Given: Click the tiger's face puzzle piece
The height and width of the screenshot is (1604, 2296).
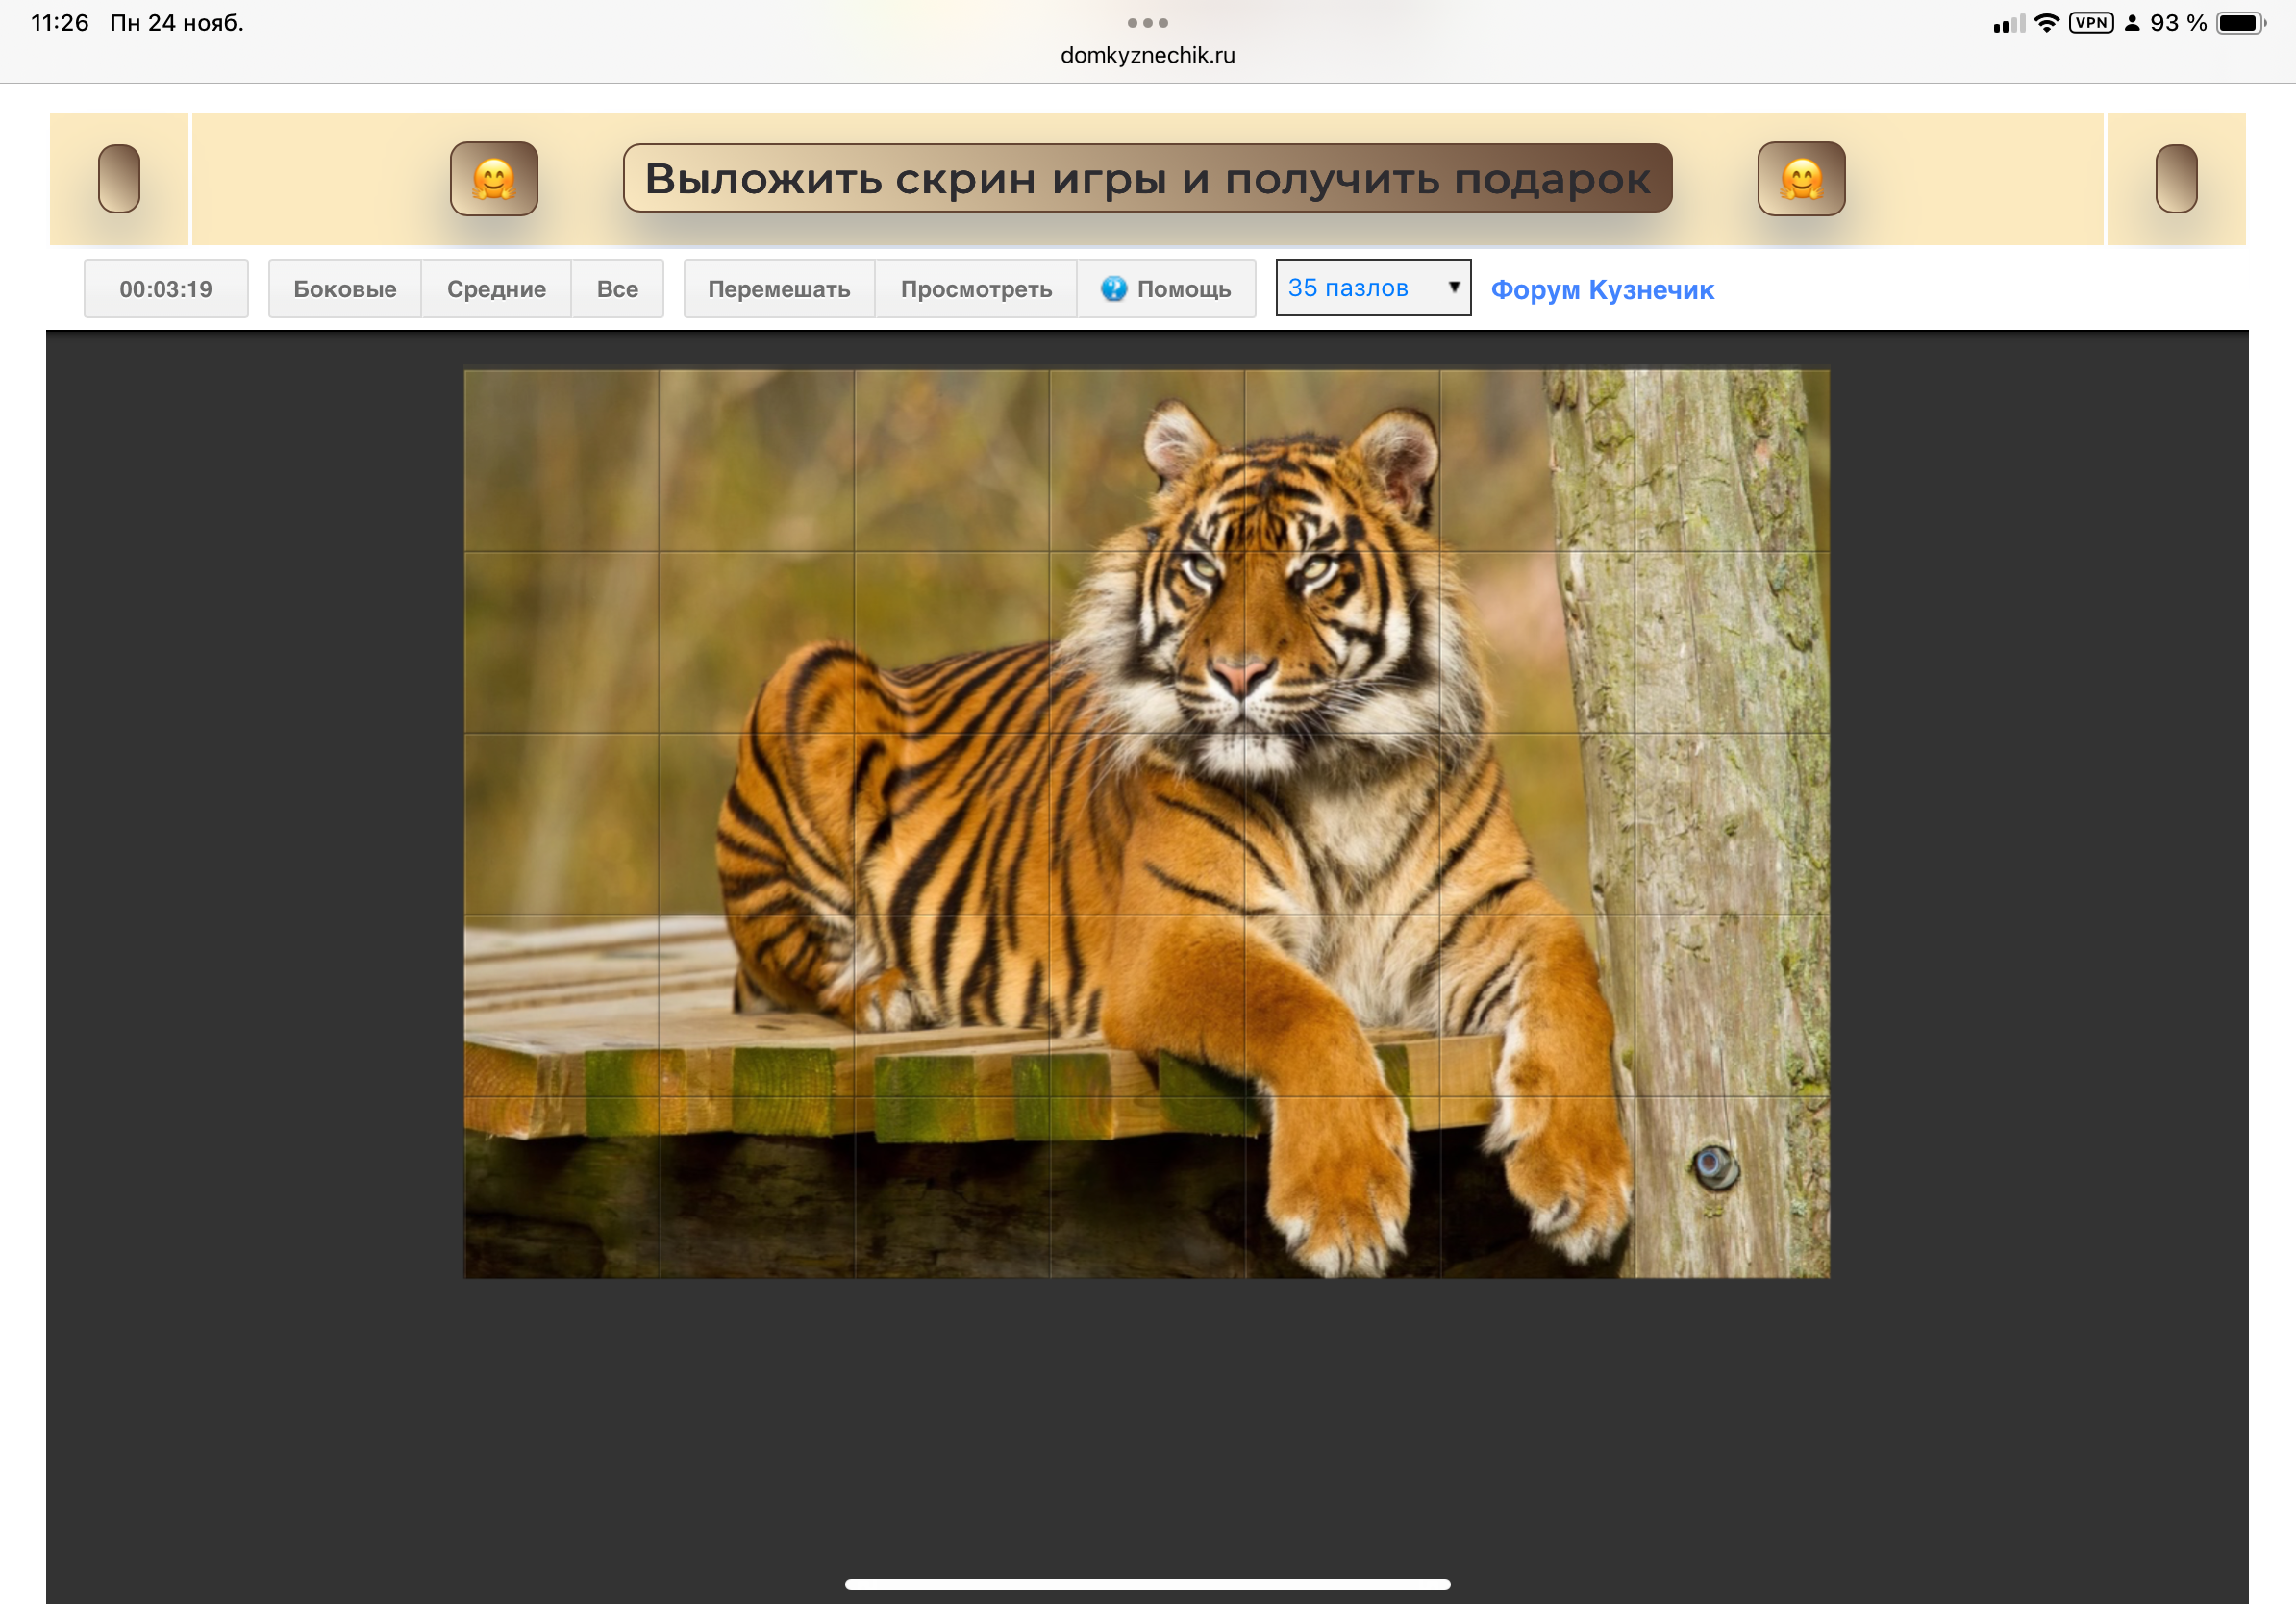Looking at the screenshot, I should tap(1341, 642).
